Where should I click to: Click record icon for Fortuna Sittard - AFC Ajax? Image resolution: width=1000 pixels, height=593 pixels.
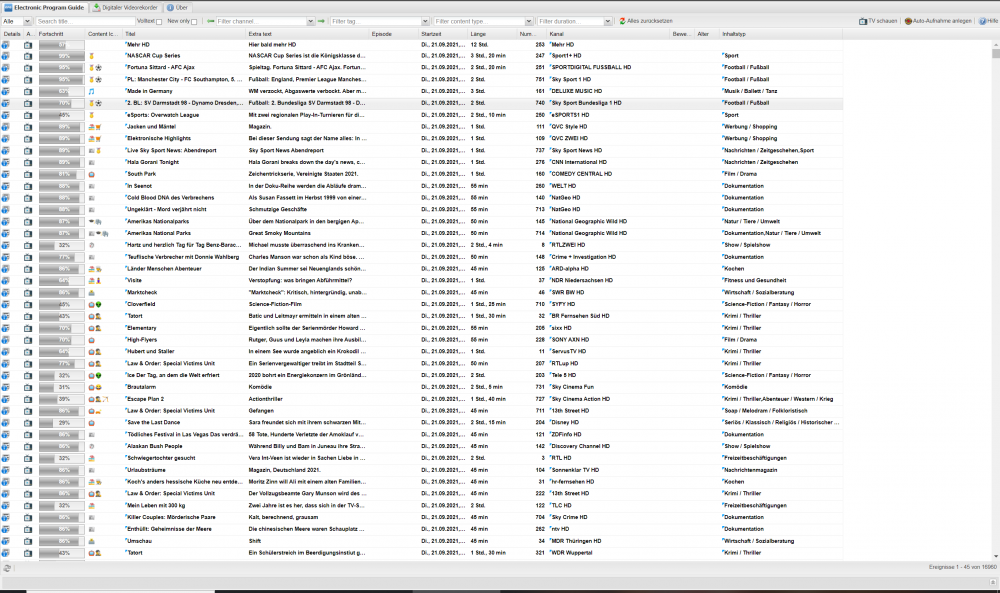pyautogui.click(x=27, y=68)
